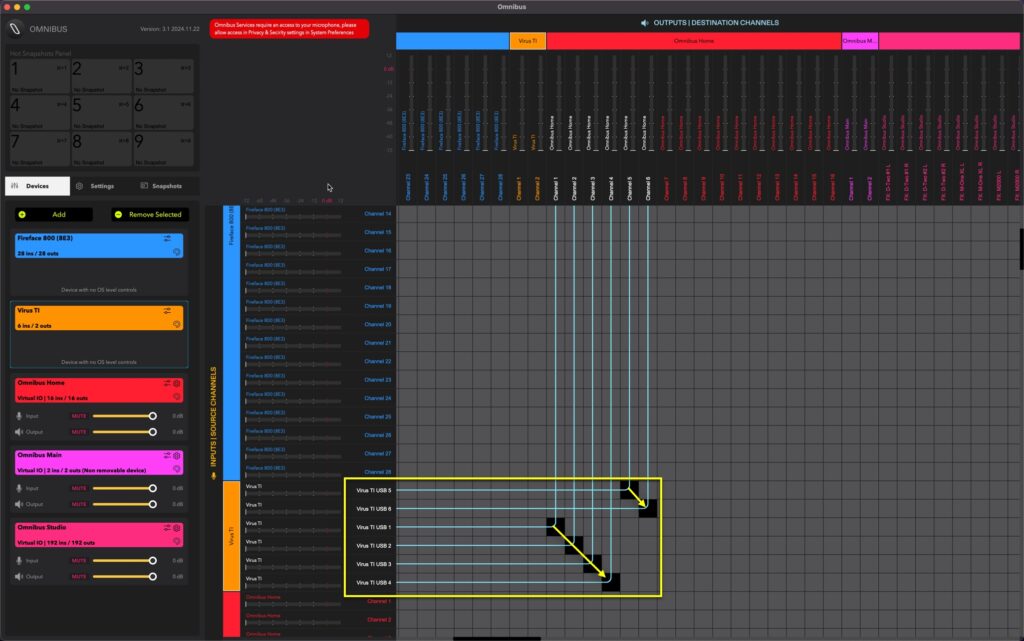Mute the Omnibus Main output channel
This screenshot has height=641, width=1024.
pyautogui.click(x=80, y=502)
